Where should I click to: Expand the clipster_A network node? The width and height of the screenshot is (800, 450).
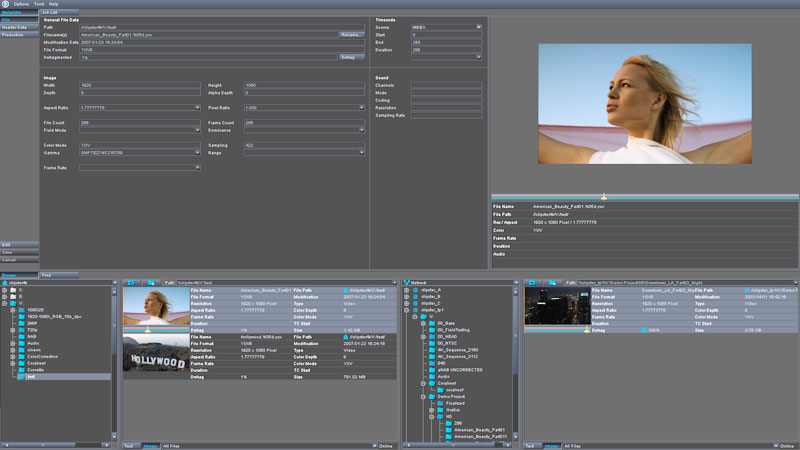click(407, 289)
